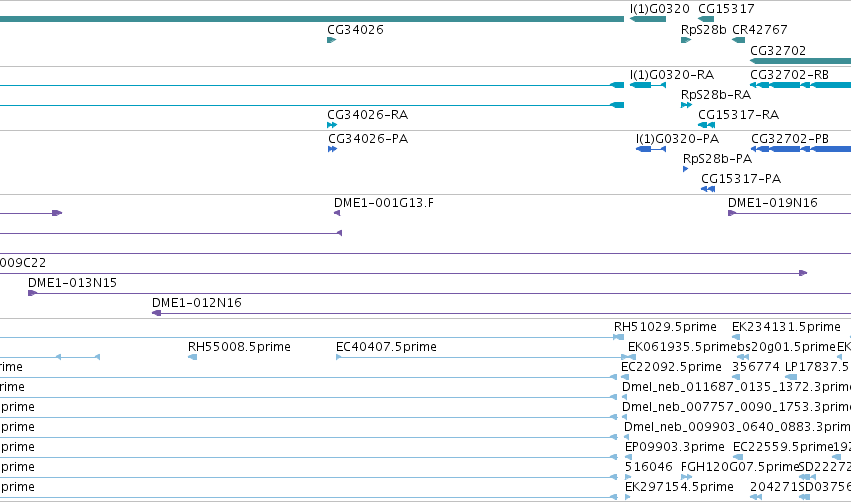The image size is (851, 502).
Task: Select the EC22092.5prime EST label
Action: pyautogui.click(x=671, y=367)
